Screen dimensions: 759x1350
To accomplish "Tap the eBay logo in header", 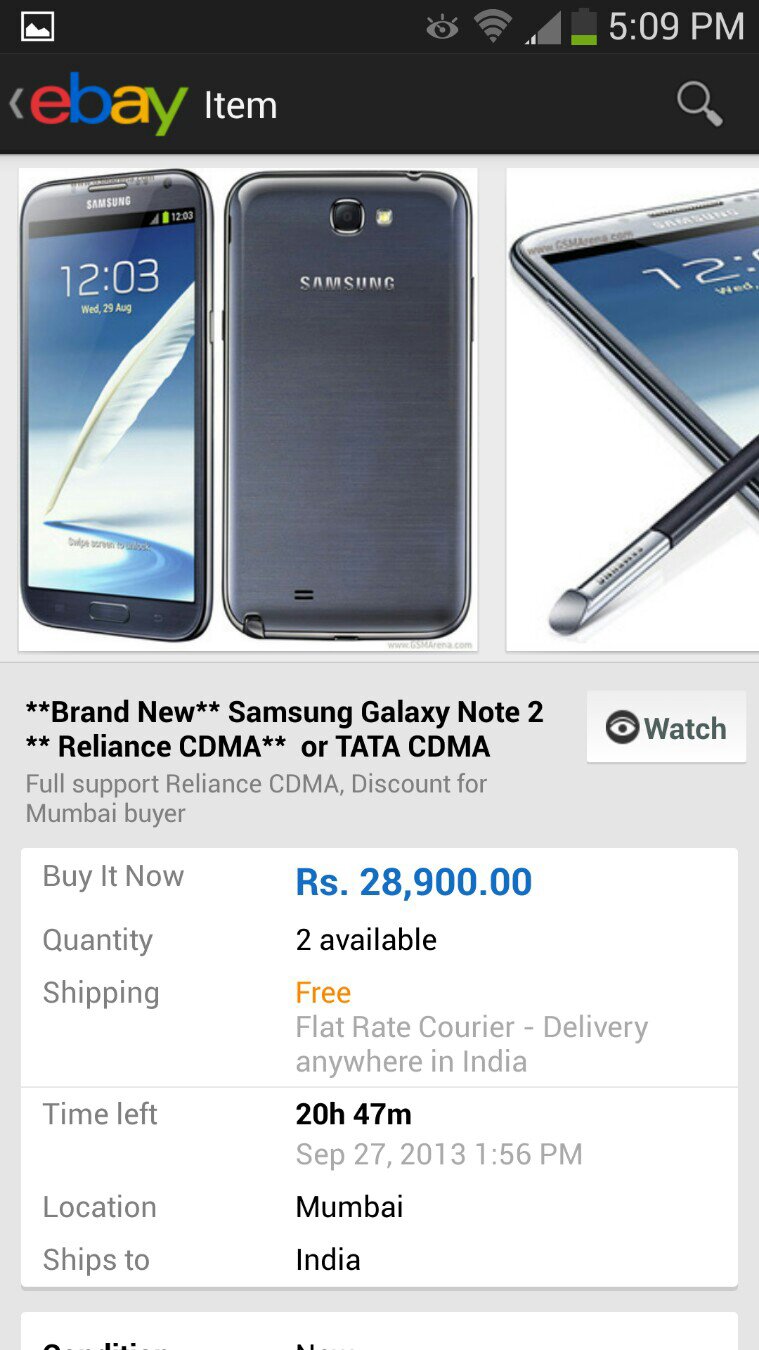I will pos(109,104).
